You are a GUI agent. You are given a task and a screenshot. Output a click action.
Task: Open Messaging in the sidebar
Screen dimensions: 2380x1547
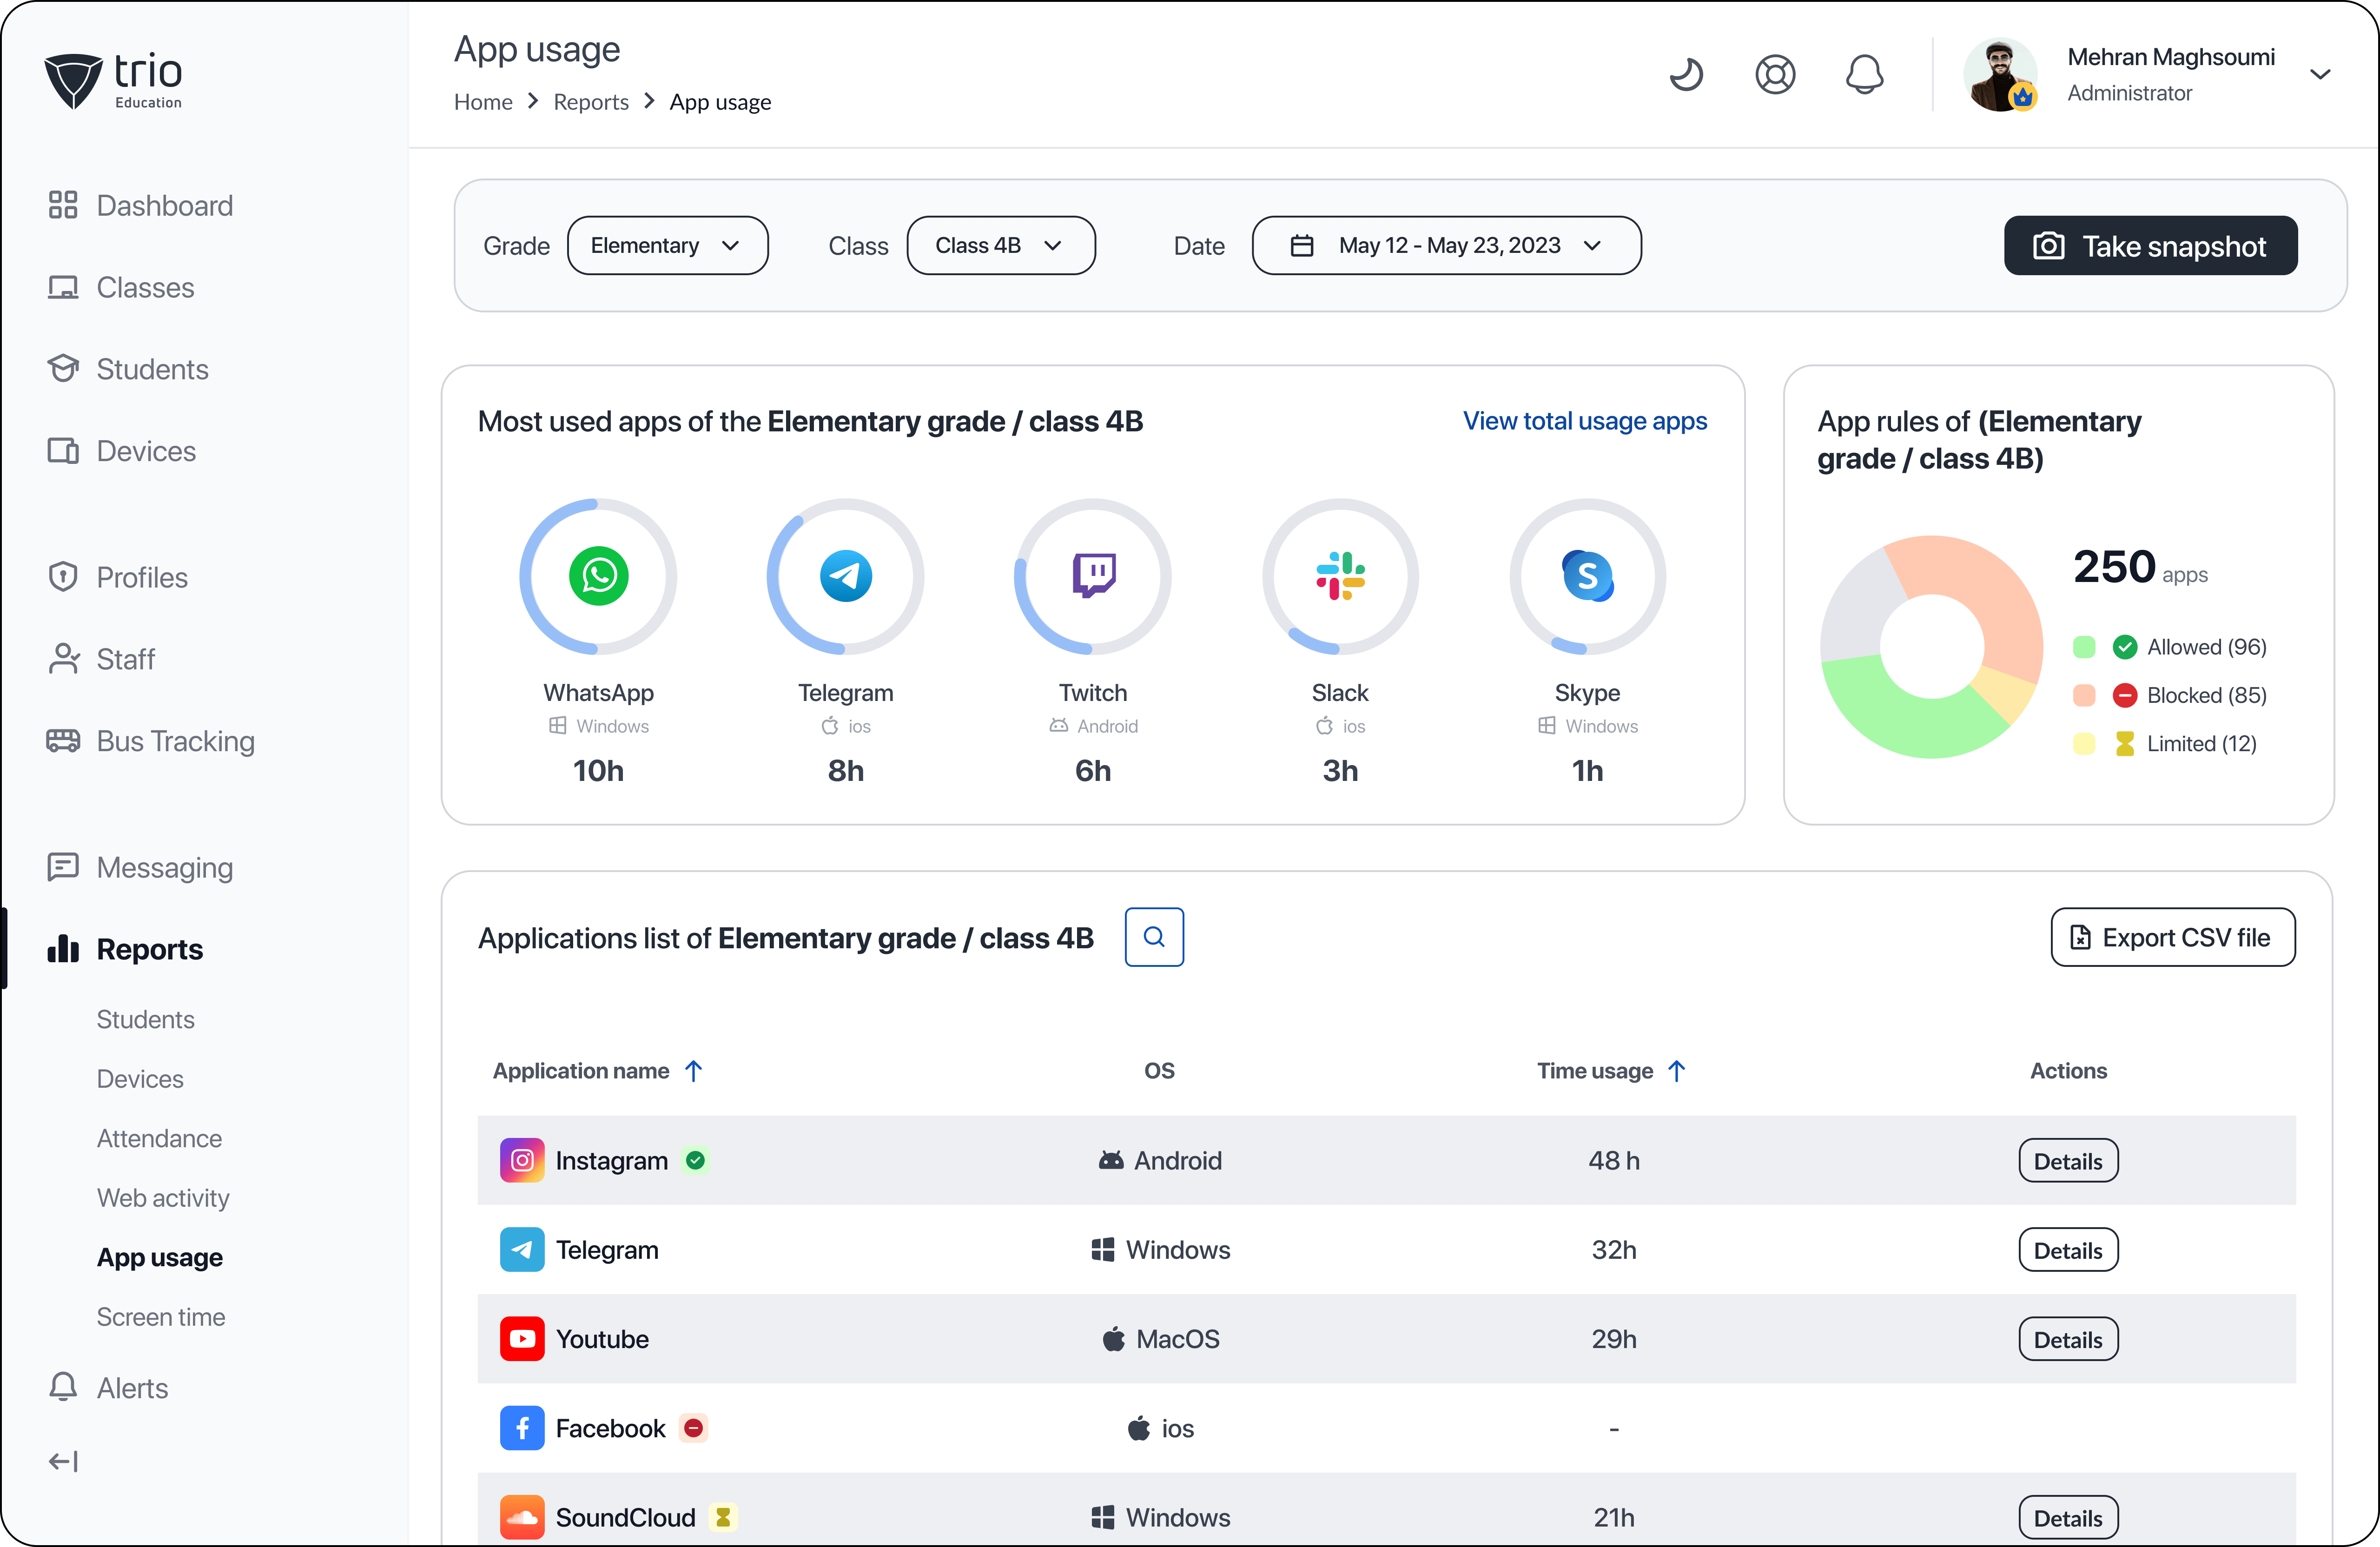140,867
